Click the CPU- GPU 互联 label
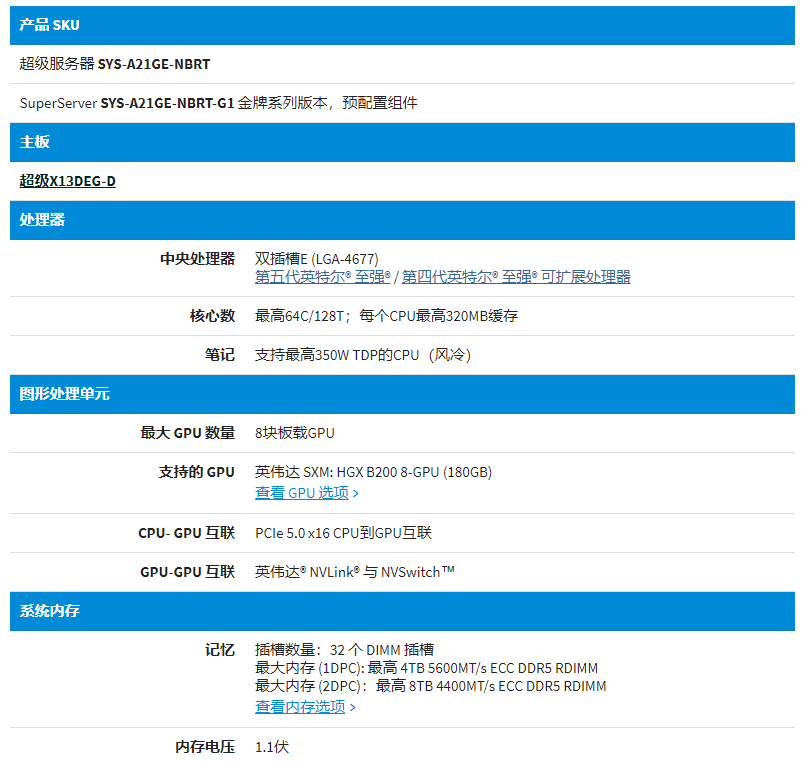 [187, 533]
